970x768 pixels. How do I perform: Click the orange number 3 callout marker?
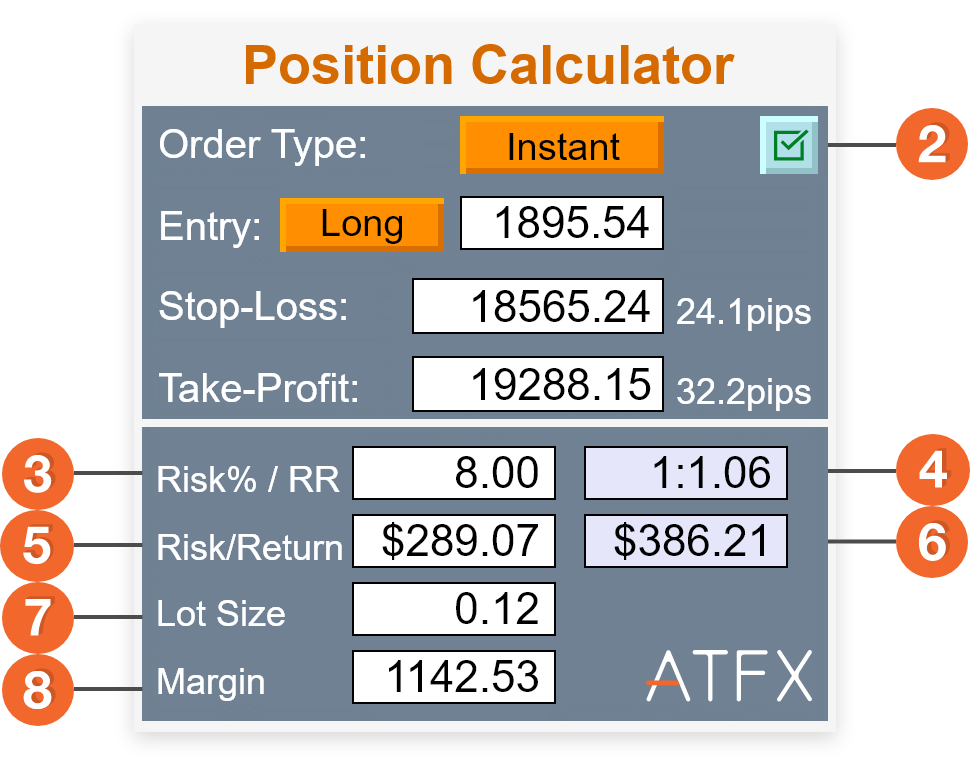[x=38, y=473]
